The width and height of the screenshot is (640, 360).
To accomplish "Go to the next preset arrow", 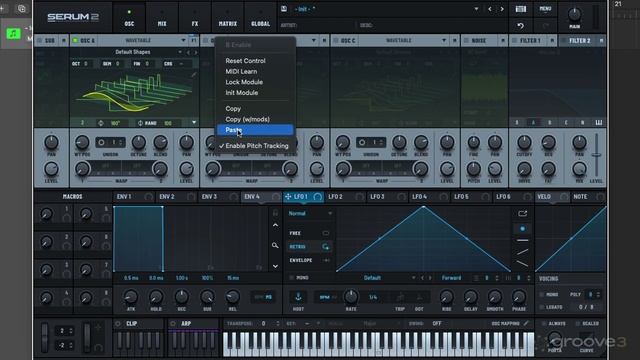I will [502, 9].
